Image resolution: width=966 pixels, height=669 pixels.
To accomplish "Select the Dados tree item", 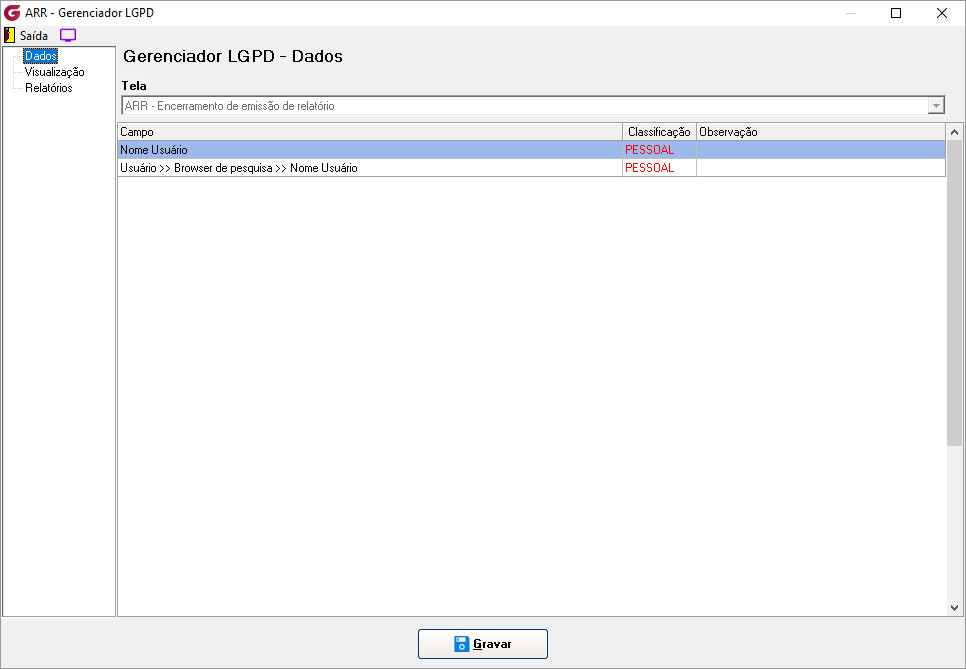I will click(x=41, y=56).
